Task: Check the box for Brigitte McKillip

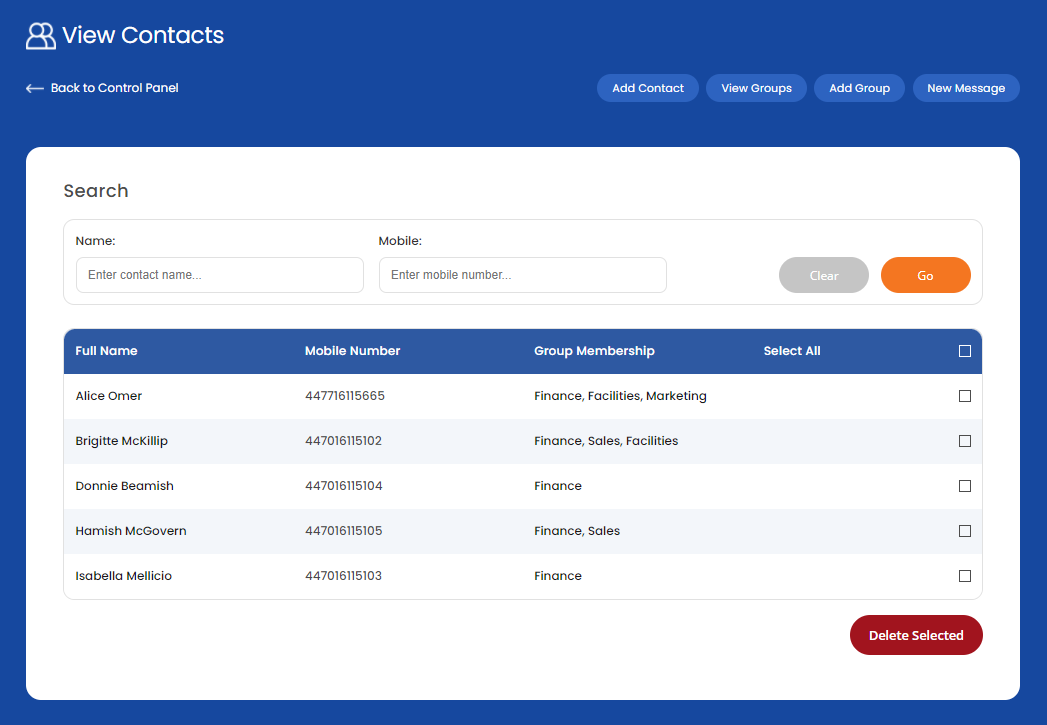Action: pyautogui.click(x=964, y=441)
